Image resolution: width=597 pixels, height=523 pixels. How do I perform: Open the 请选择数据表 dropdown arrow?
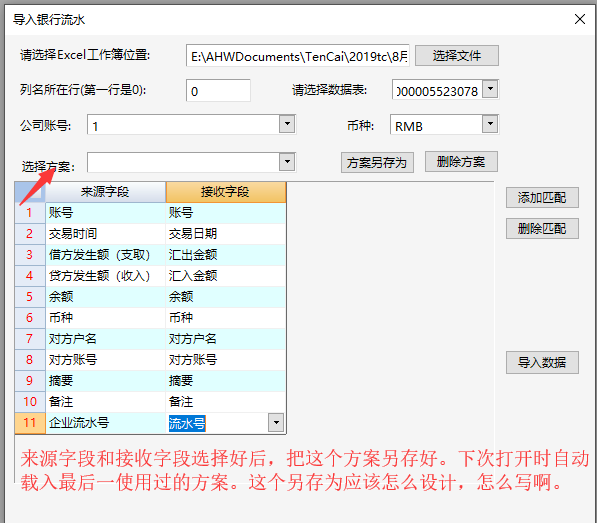pyautogui.click(x=490, y=89)
